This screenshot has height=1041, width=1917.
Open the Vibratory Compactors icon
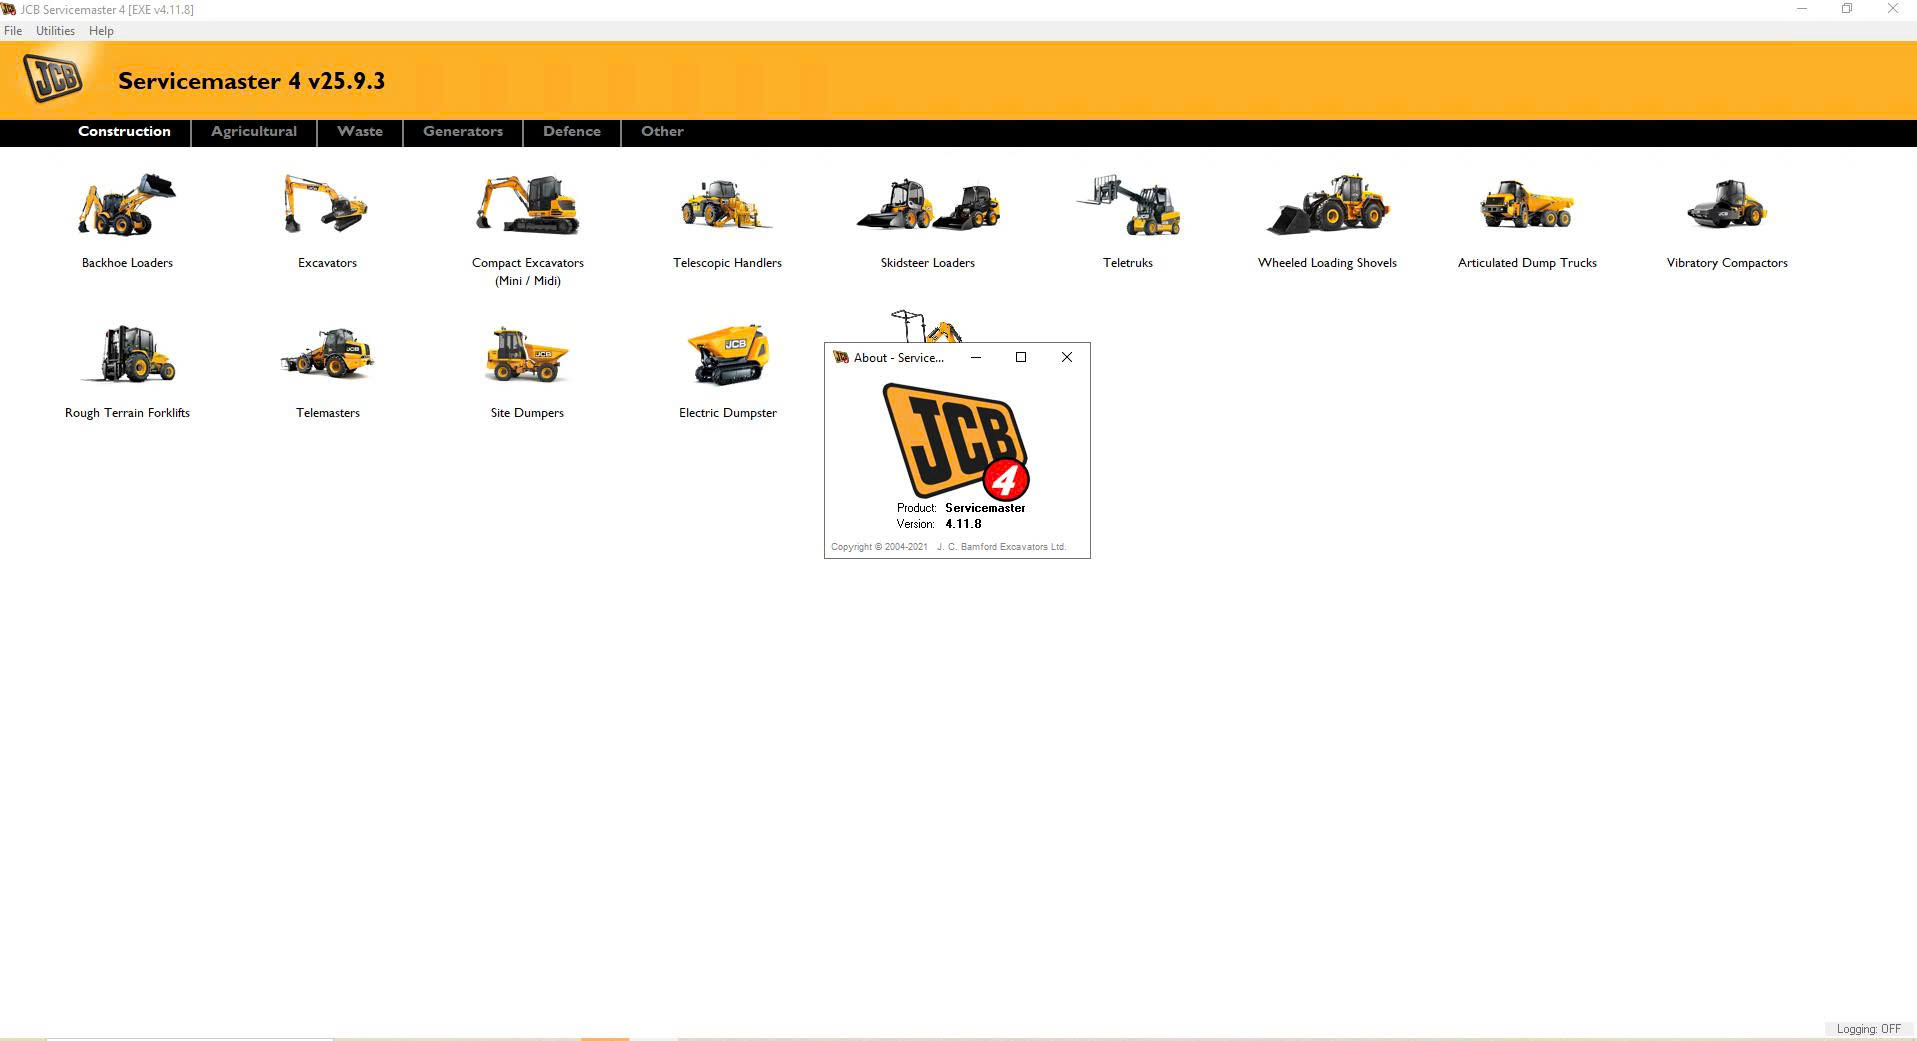click(1727, 204)
